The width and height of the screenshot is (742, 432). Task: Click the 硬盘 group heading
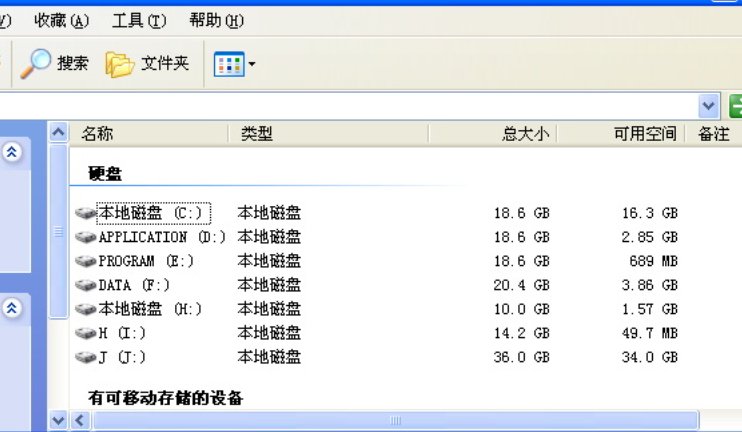click(105, 174)
